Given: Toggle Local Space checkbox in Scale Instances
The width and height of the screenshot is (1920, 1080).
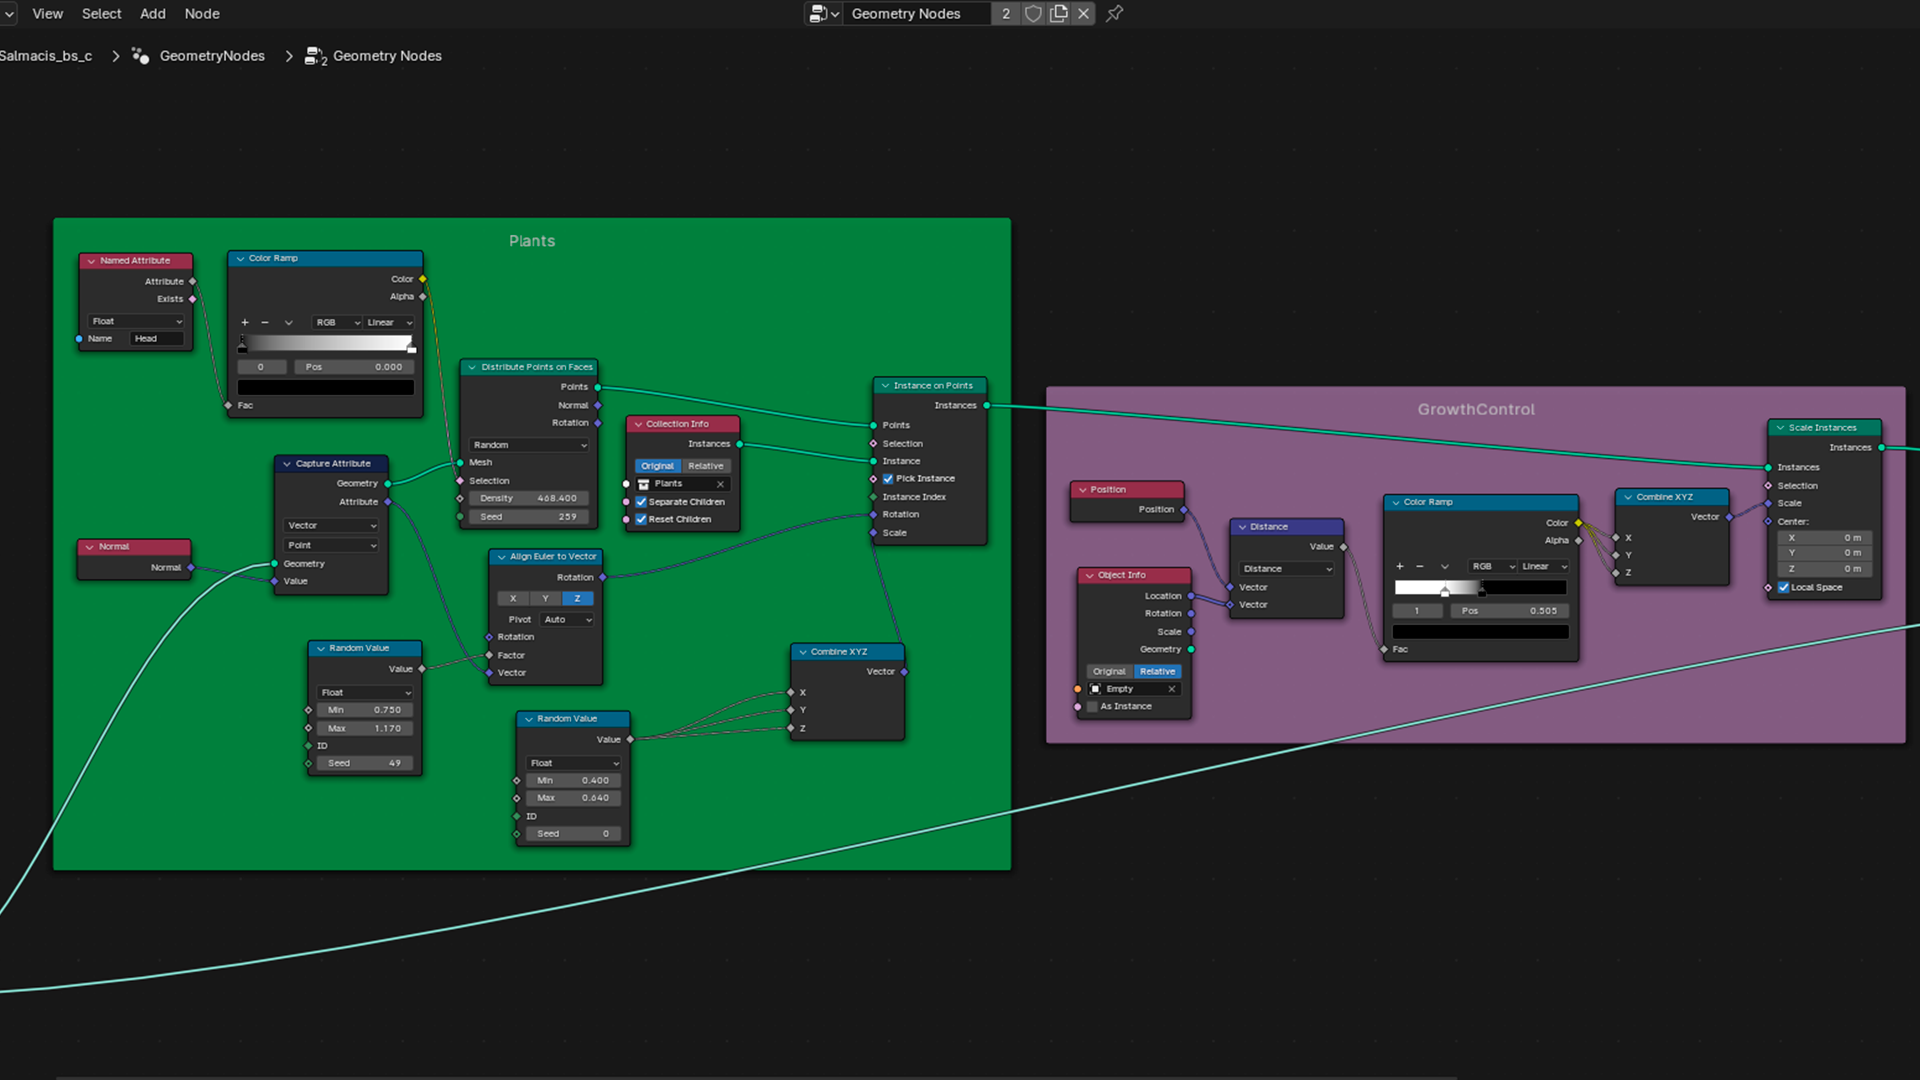Looking at the screenshot, I should pos(1783,588).
